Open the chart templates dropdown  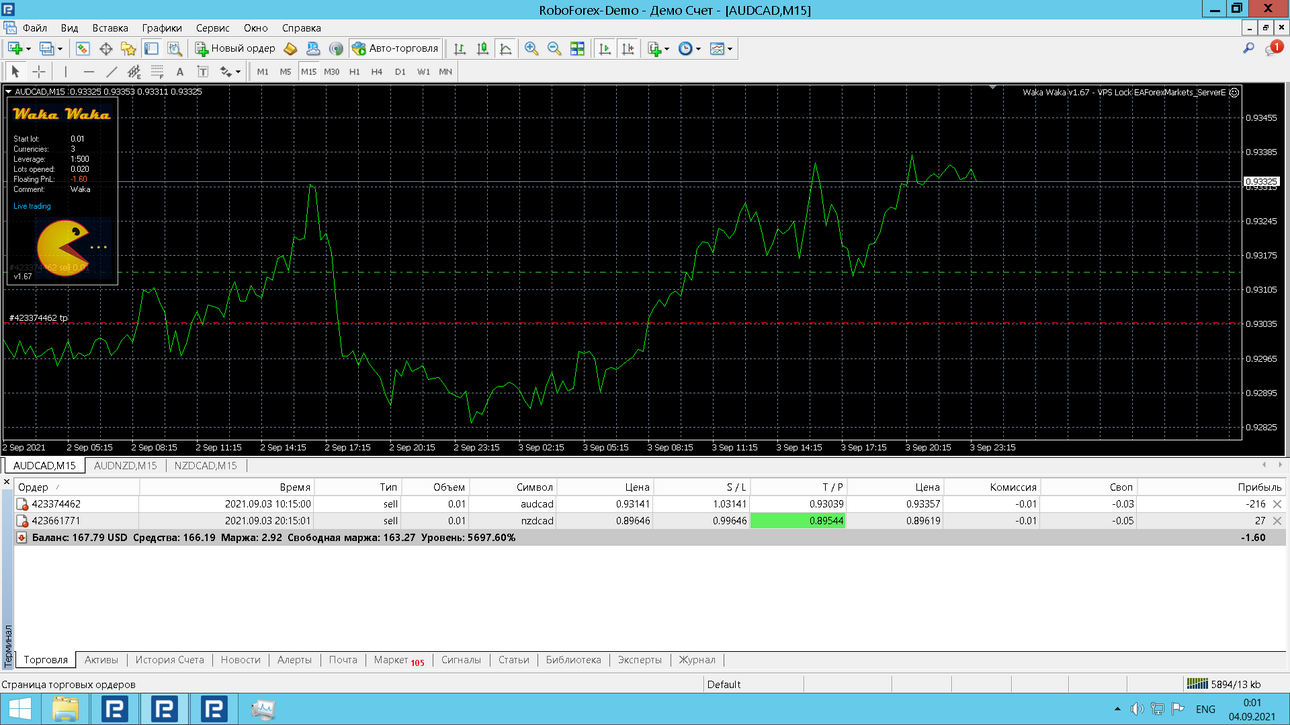(x=730, y=48)
